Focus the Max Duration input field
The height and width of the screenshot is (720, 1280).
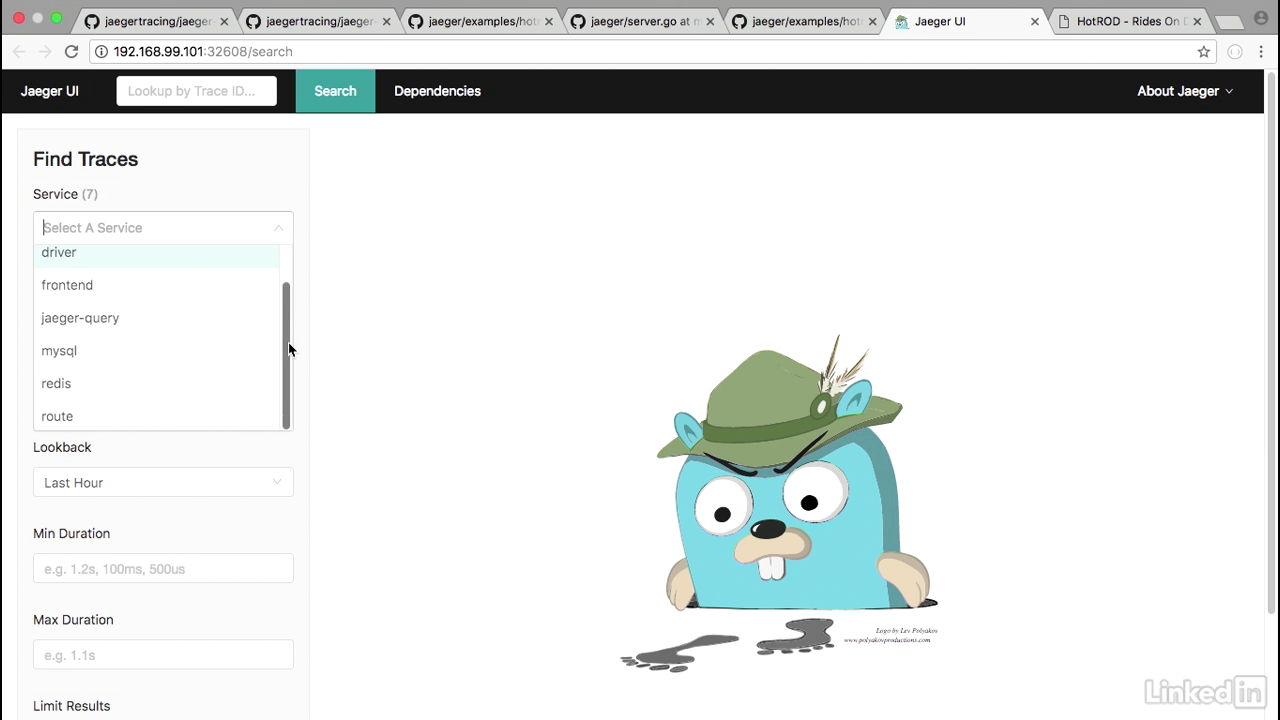point(163,654)
